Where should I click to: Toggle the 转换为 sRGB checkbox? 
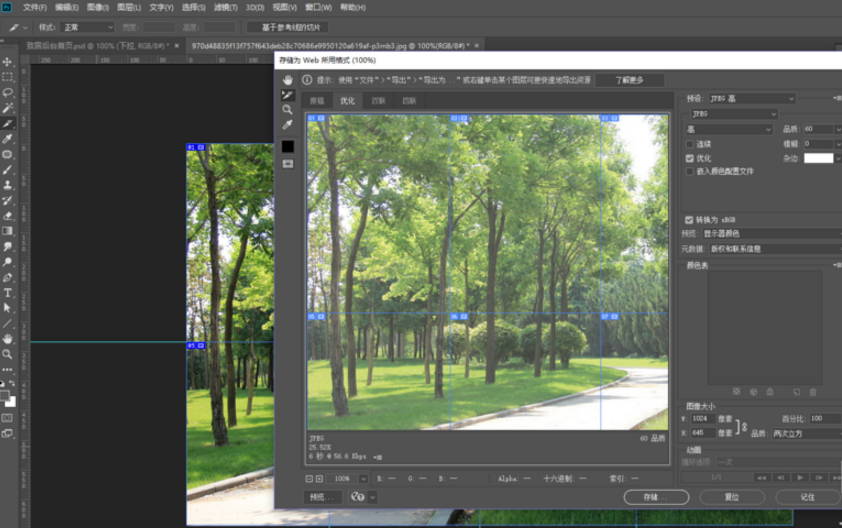click(x=689, y=220)
